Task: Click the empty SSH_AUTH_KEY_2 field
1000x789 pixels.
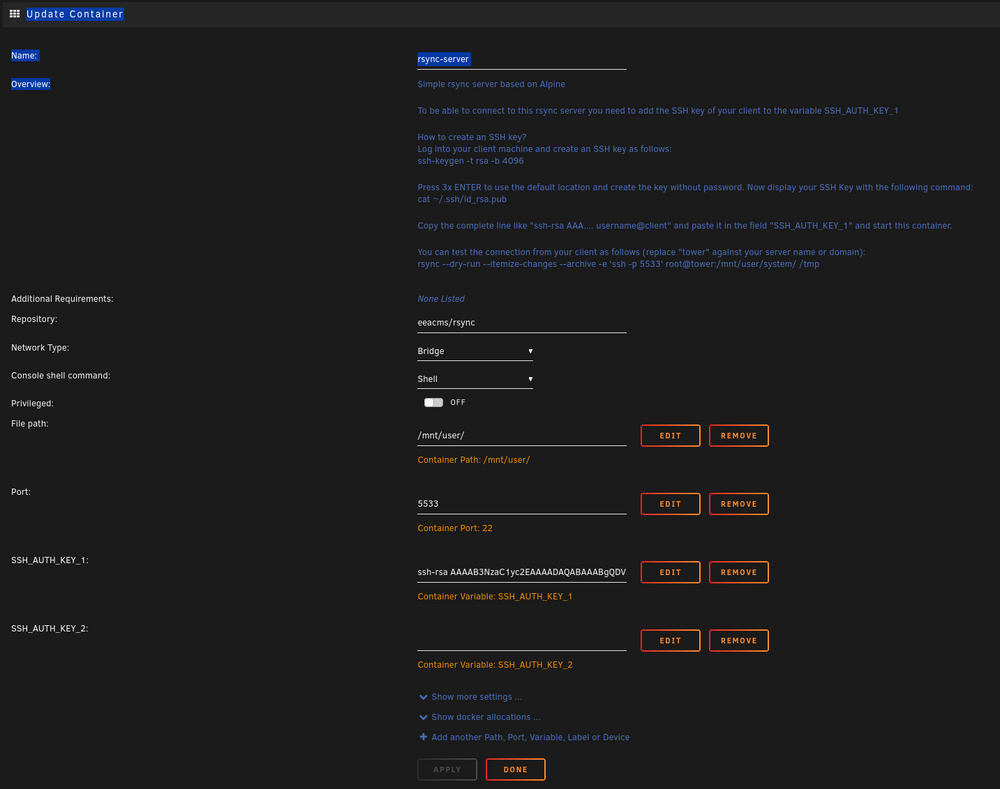Action: [x=522, y=640]
